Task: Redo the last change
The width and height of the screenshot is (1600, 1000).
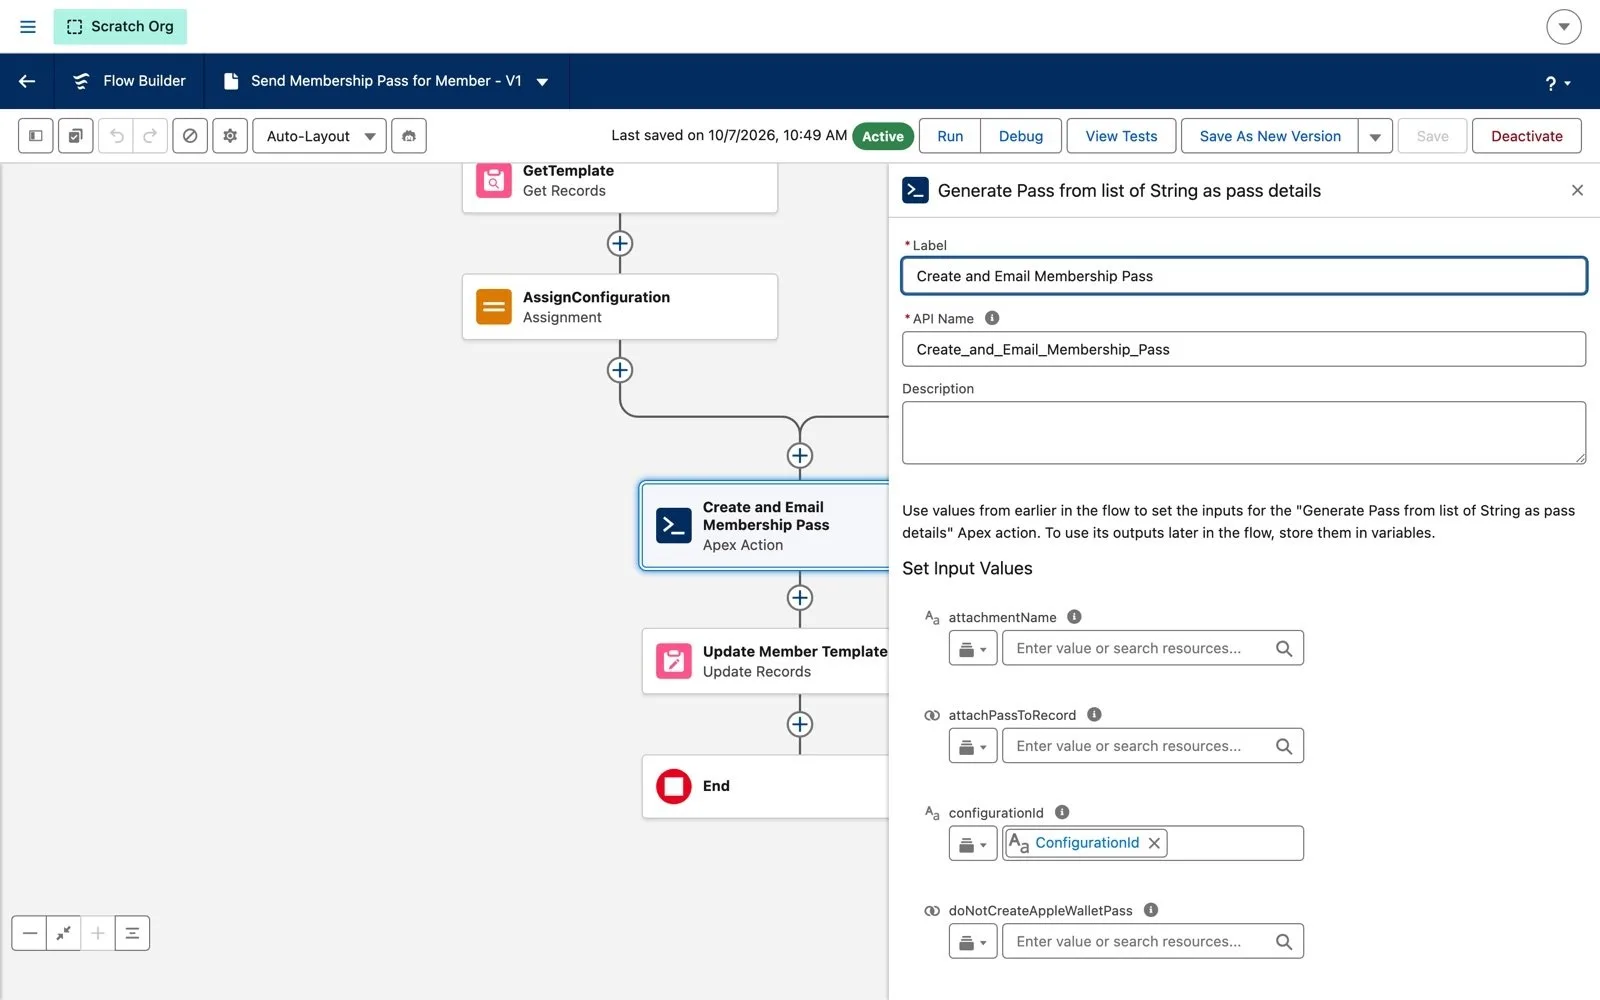Action: tap(150, 136)
